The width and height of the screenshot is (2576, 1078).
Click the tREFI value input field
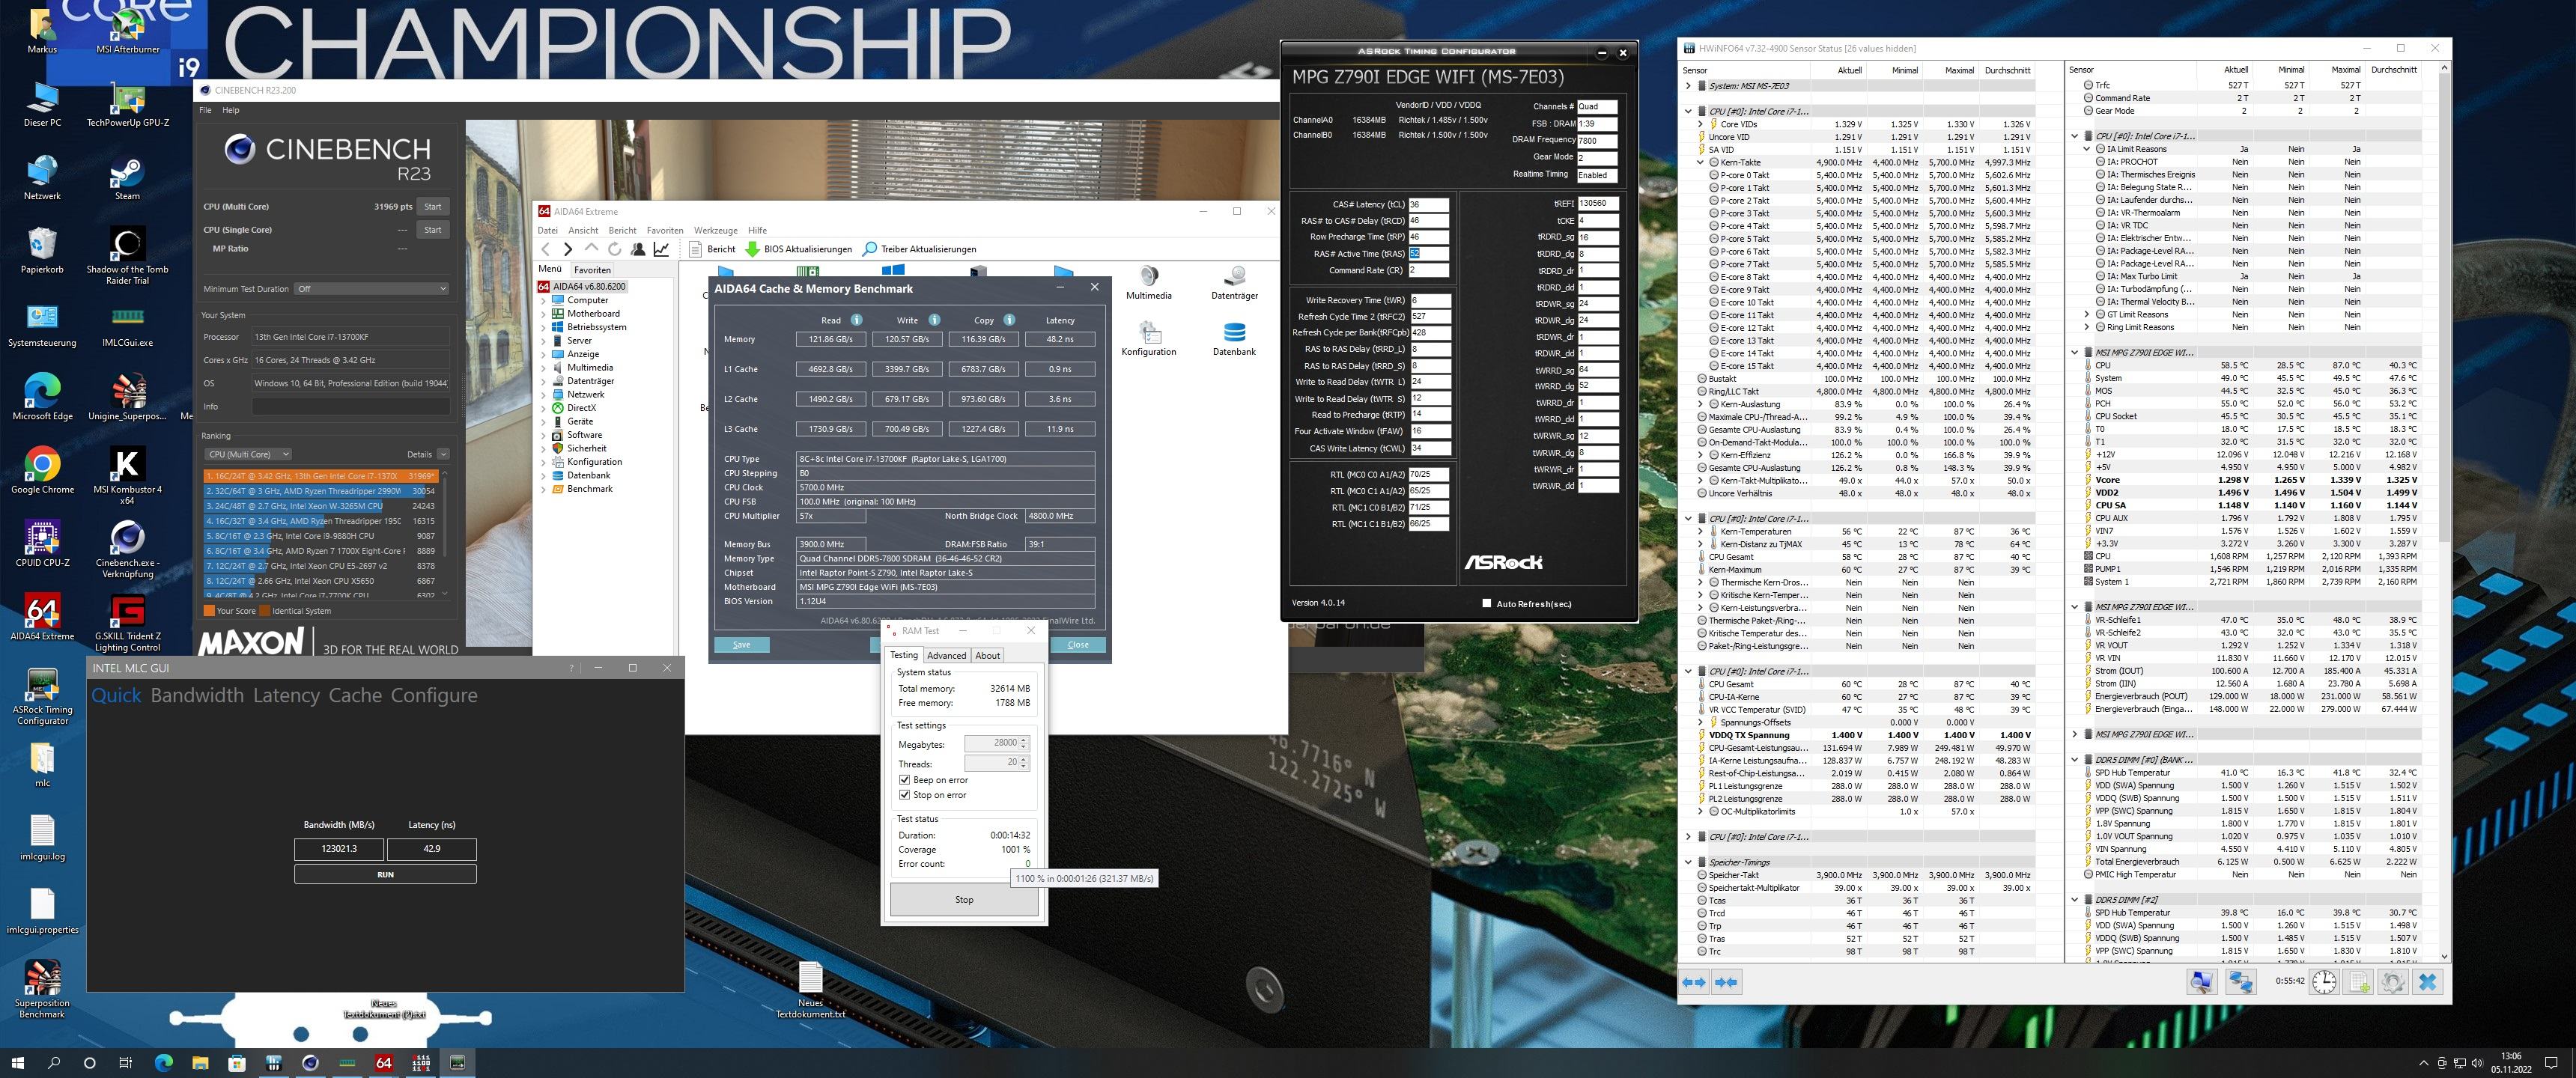point(1597,203)
